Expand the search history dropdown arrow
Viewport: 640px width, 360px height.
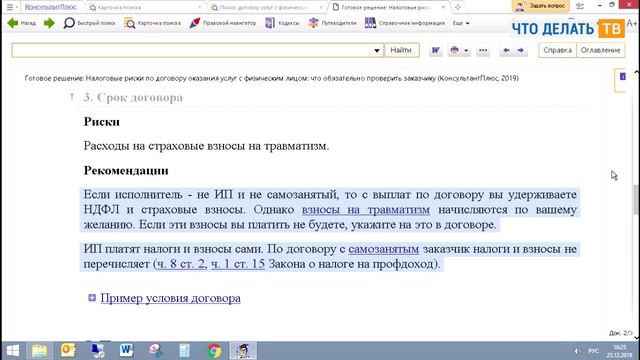coord(377,51)
